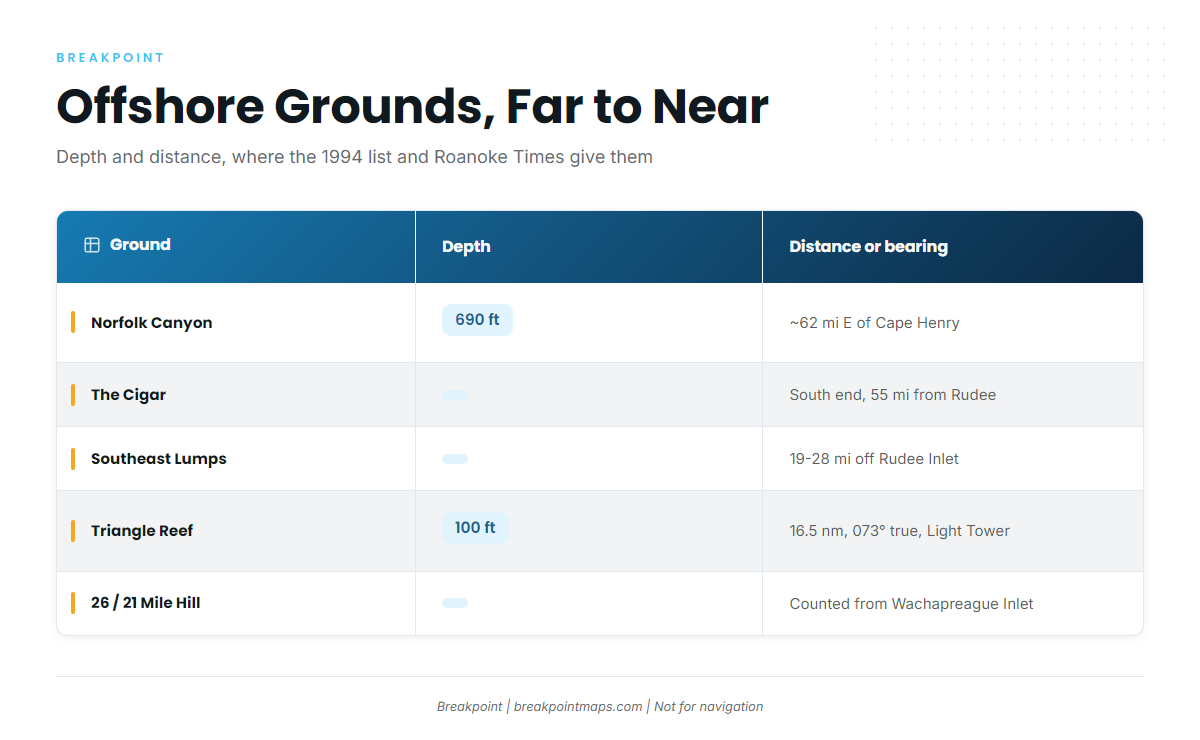This screenshot has height=740, width=1200.
Task: Click the Distance or bearing column header
Action: (x=953, y=247)
